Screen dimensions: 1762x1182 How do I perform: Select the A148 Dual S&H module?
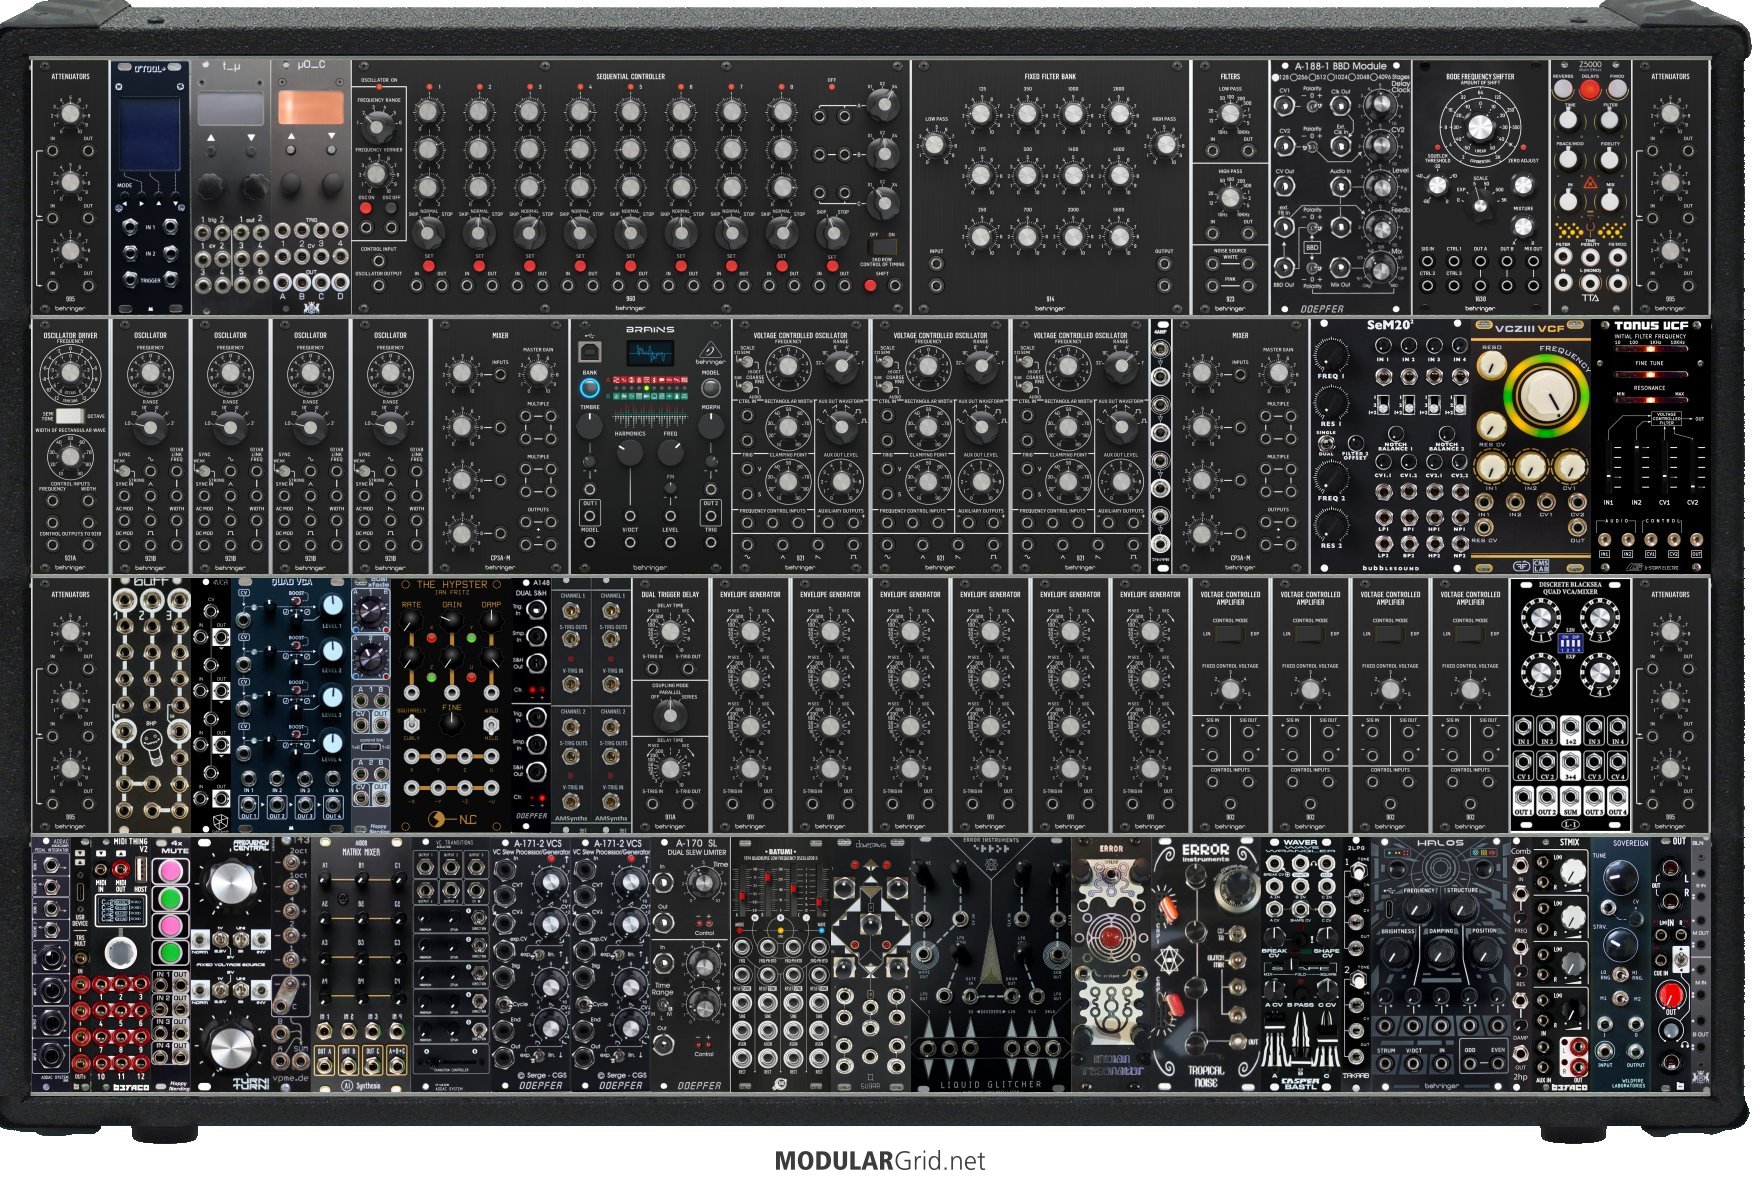coord(531,705)
